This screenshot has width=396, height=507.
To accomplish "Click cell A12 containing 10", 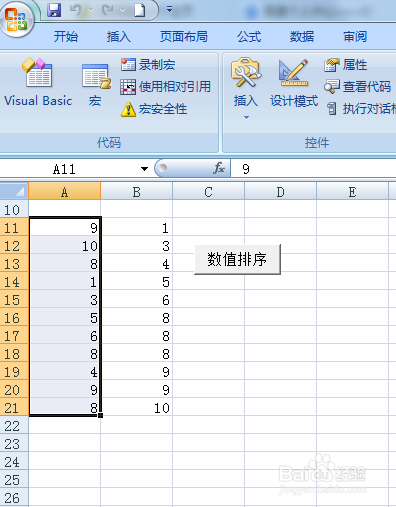I will point(65,245).
